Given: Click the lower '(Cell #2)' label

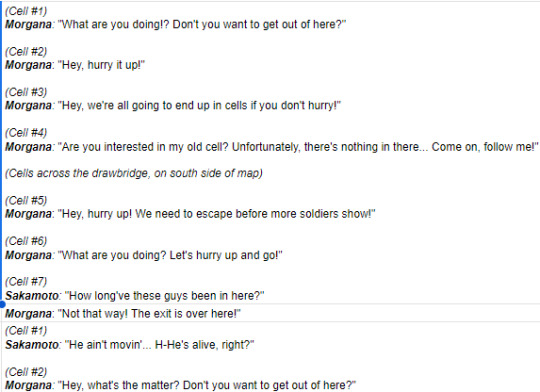Looking at the screenshot, I should [x=26, y=372].
